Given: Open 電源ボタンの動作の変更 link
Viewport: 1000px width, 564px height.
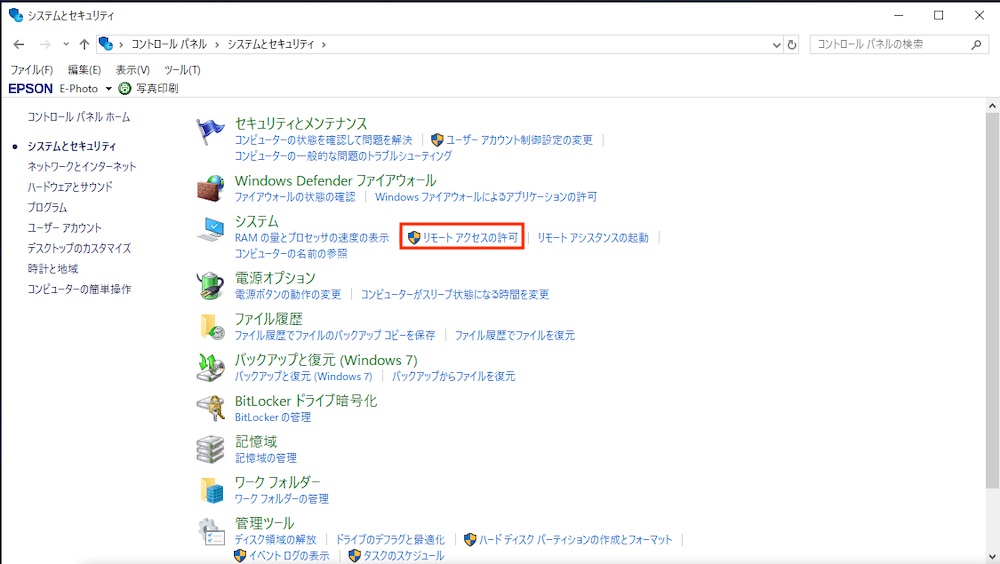Looking at the screenshot, I should [288, 294].
